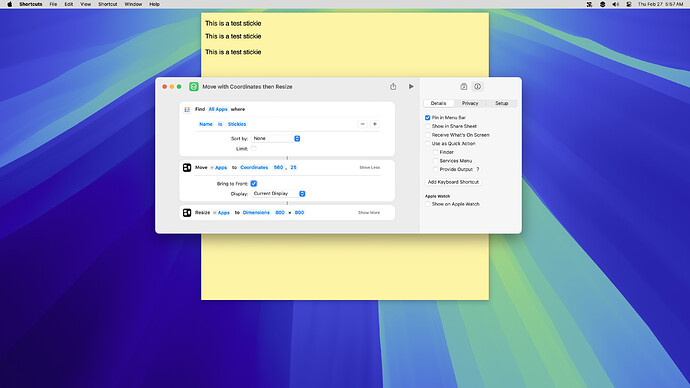Add a filter with plus button

pos(374,124)
